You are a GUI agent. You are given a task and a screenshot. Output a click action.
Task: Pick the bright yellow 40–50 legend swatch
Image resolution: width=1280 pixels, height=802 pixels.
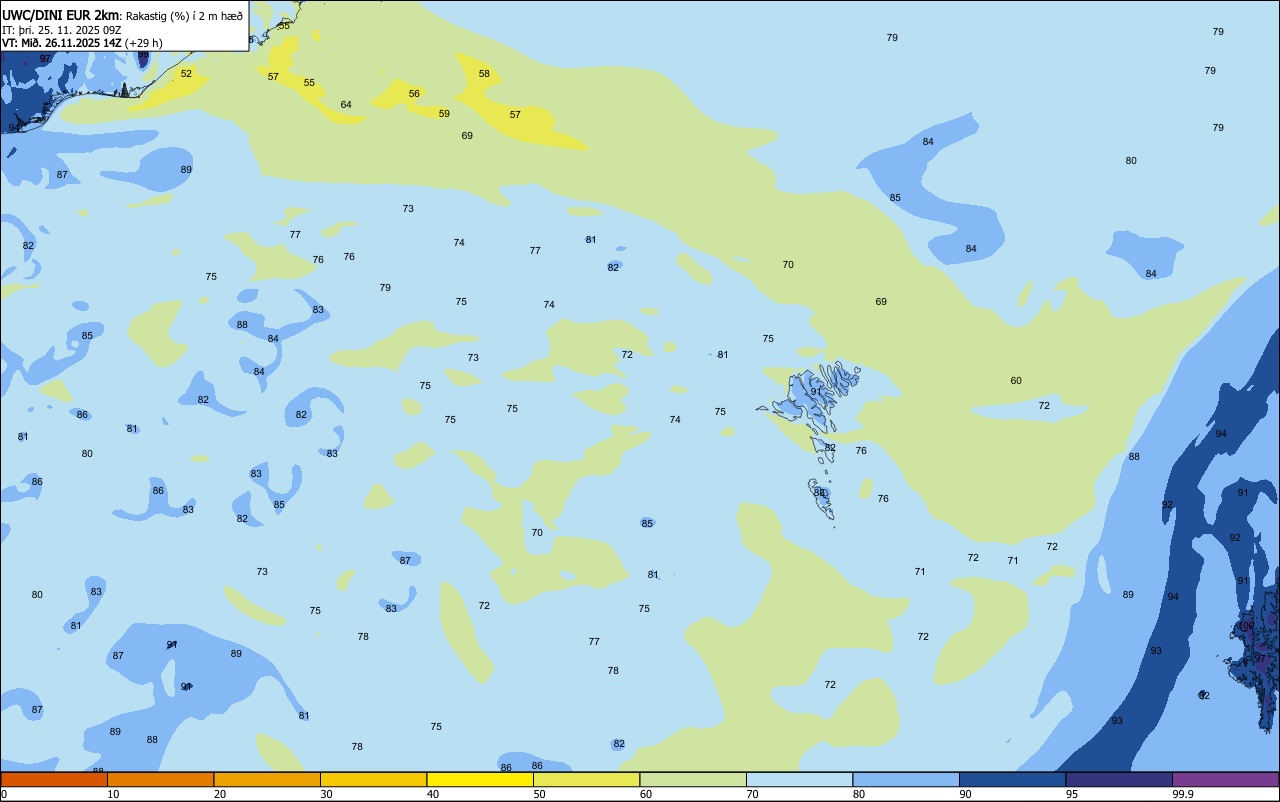point(480,779)
